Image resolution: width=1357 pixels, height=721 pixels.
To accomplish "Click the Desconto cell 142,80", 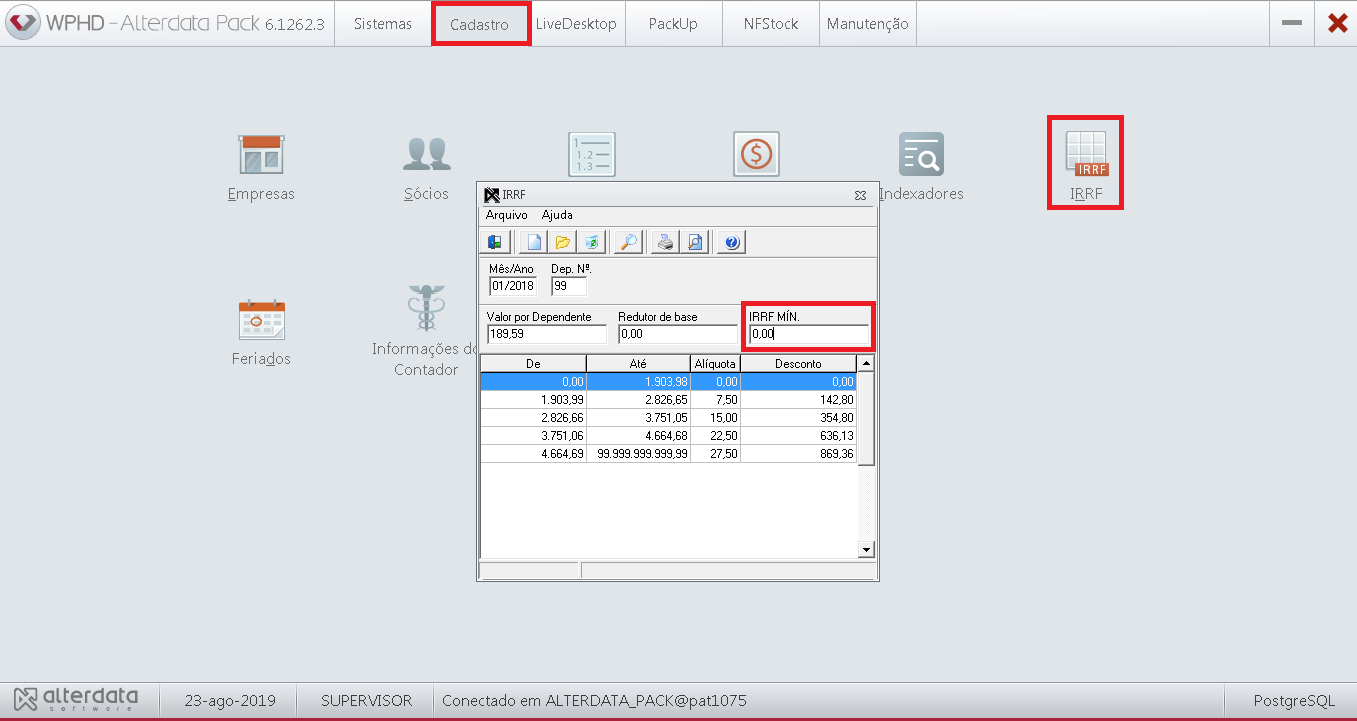I will click(x=798, y=399).
